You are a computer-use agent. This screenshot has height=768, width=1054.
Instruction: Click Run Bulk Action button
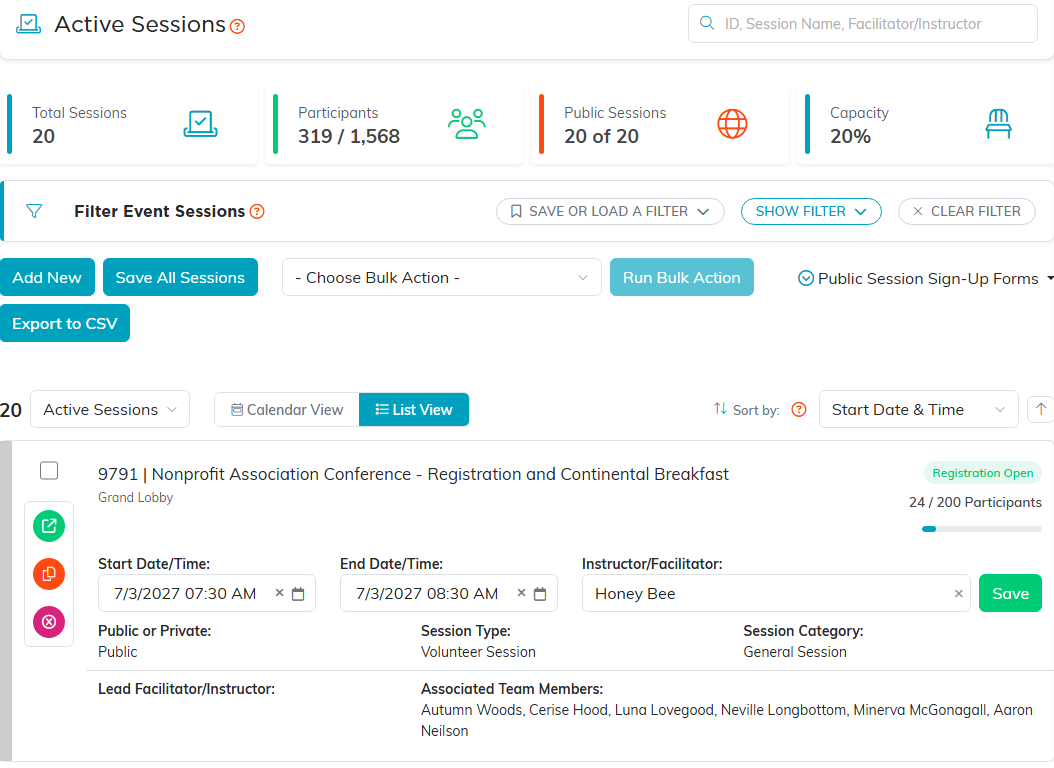(x=682, y=277)
